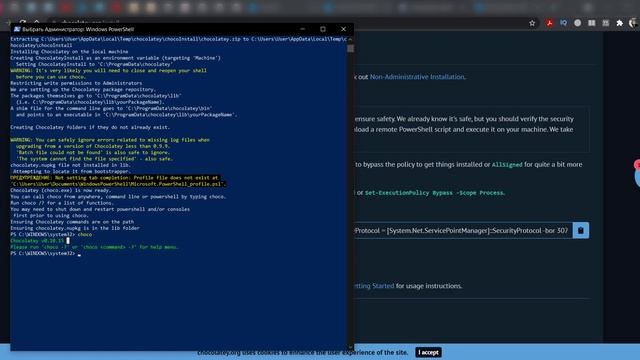640x360 pixels.
Task: Click the yellow 'WARNING: You can safely ignore' line
Action: click(110, 140)
